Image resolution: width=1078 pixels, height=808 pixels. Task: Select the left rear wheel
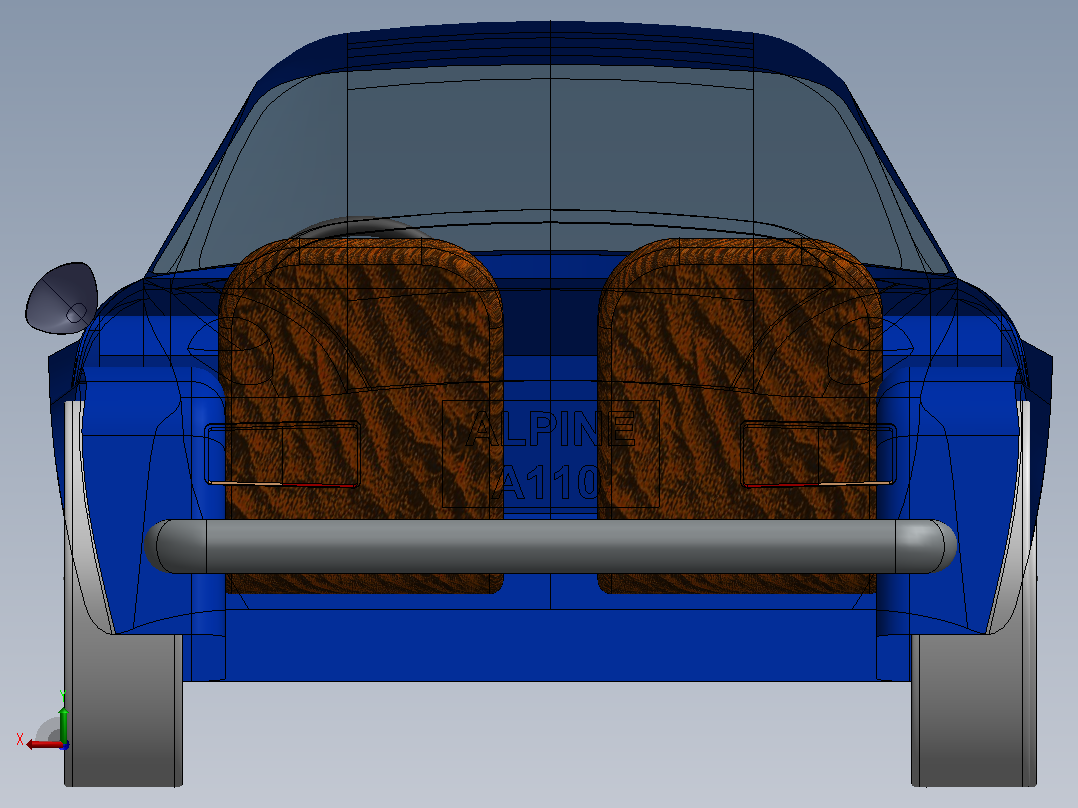124,708
